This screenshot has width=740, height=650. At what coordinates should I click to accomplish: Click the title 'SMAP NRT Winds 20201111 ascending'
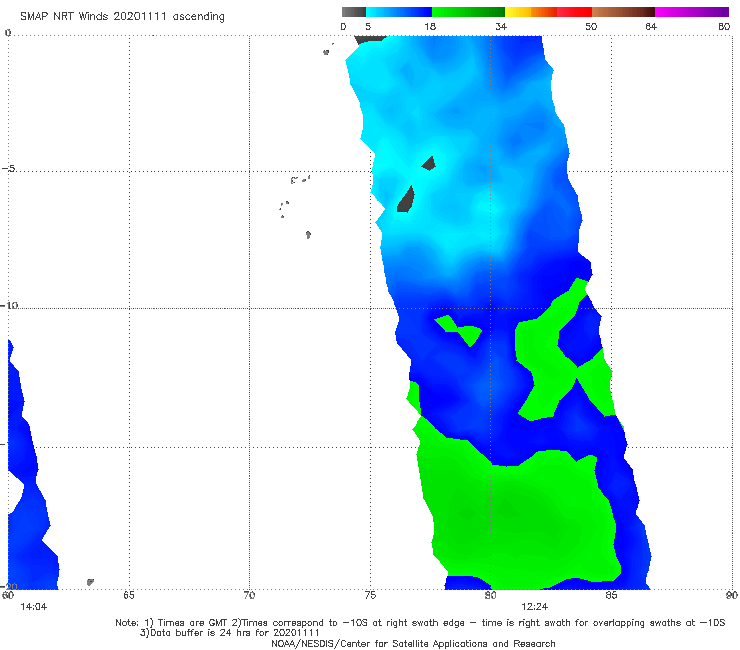click(x=122, y=17)
